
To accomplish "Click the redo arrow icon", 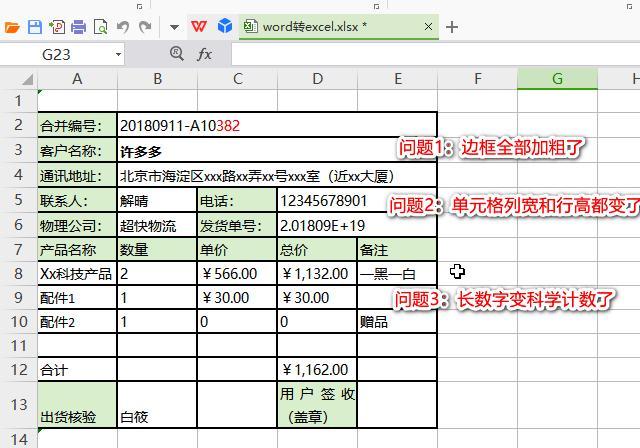I will pyautogui.click(x=145, y=27).
